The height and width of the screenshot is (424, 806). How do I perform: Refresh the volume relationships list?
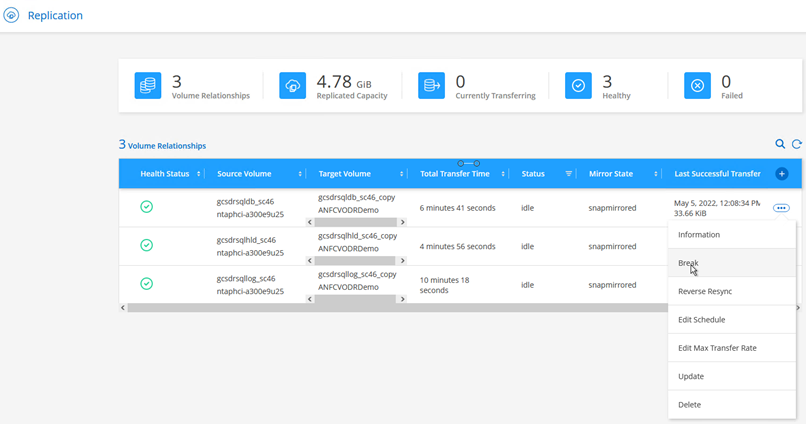click(x=796, y=145)
